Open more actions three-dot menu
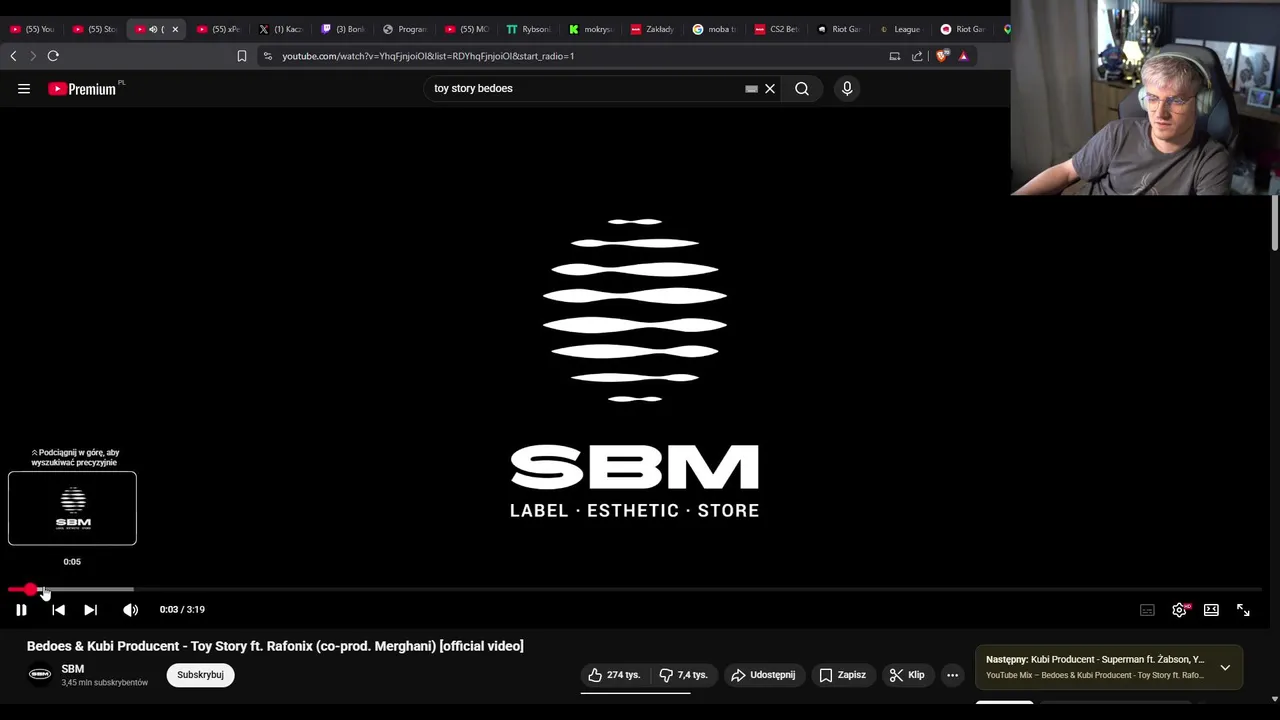 (x=952, y=675)
